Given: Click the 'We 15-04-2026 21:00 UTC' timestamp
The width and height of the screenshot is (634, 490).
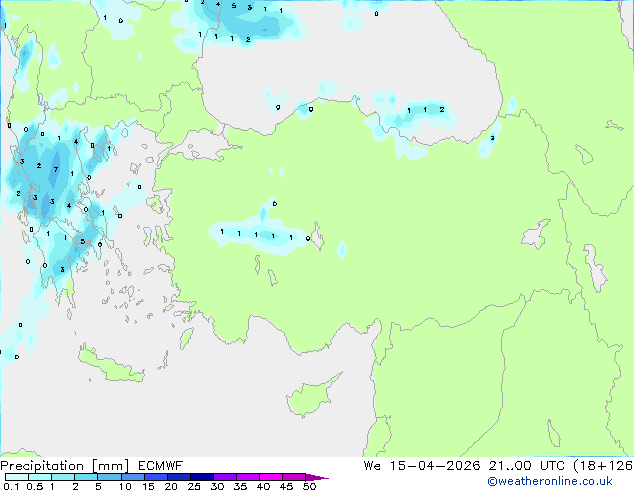Looking at the screenshot, I should (x=464, y=466).
